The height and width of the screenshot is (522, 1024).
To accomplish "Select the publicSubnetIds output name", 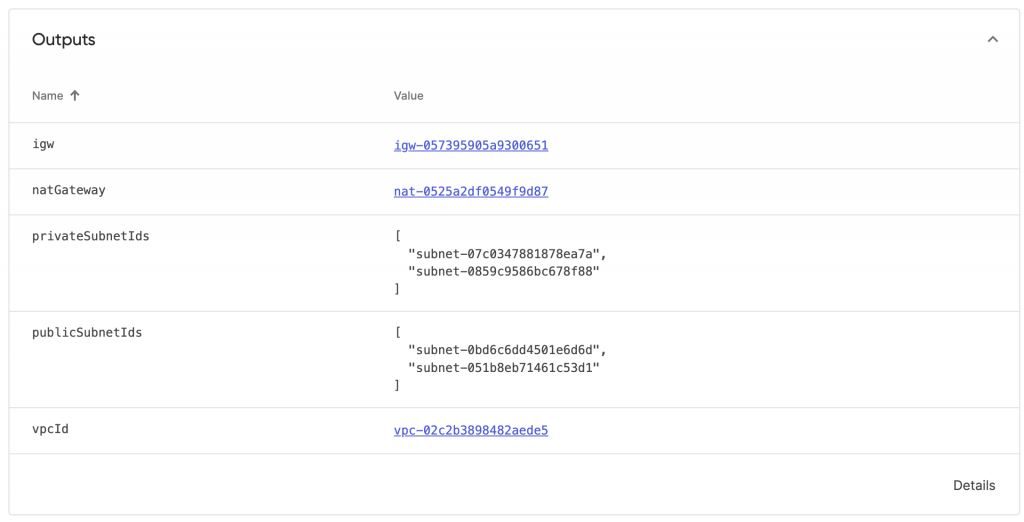I will pos(87,332).
